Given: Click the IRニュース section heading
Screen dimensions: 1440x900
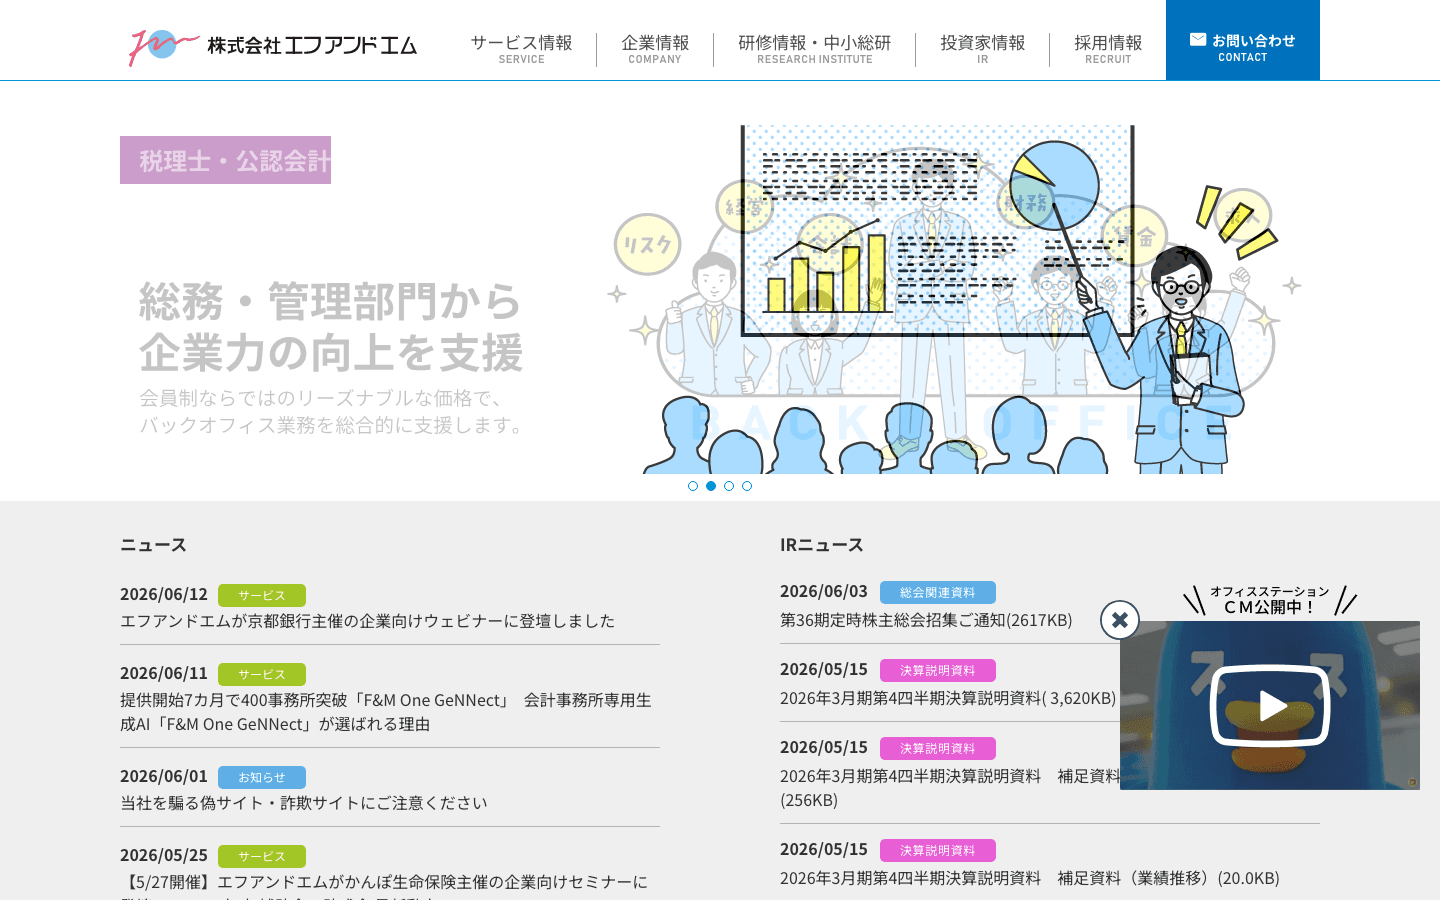Looking at the screenshot, I should tap(822, 545).
